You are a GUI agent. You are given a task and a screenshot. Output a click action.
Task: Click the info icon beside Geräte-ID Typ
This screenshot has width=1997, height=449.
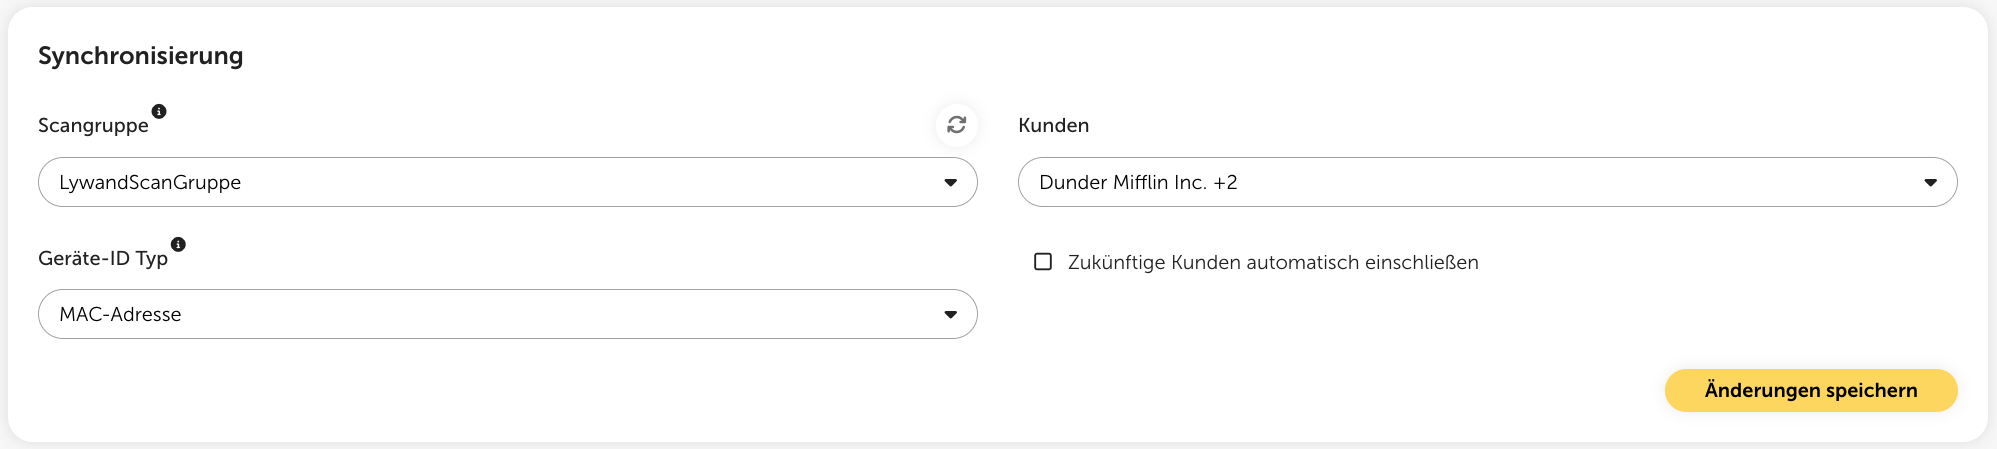tap(178, 244)
